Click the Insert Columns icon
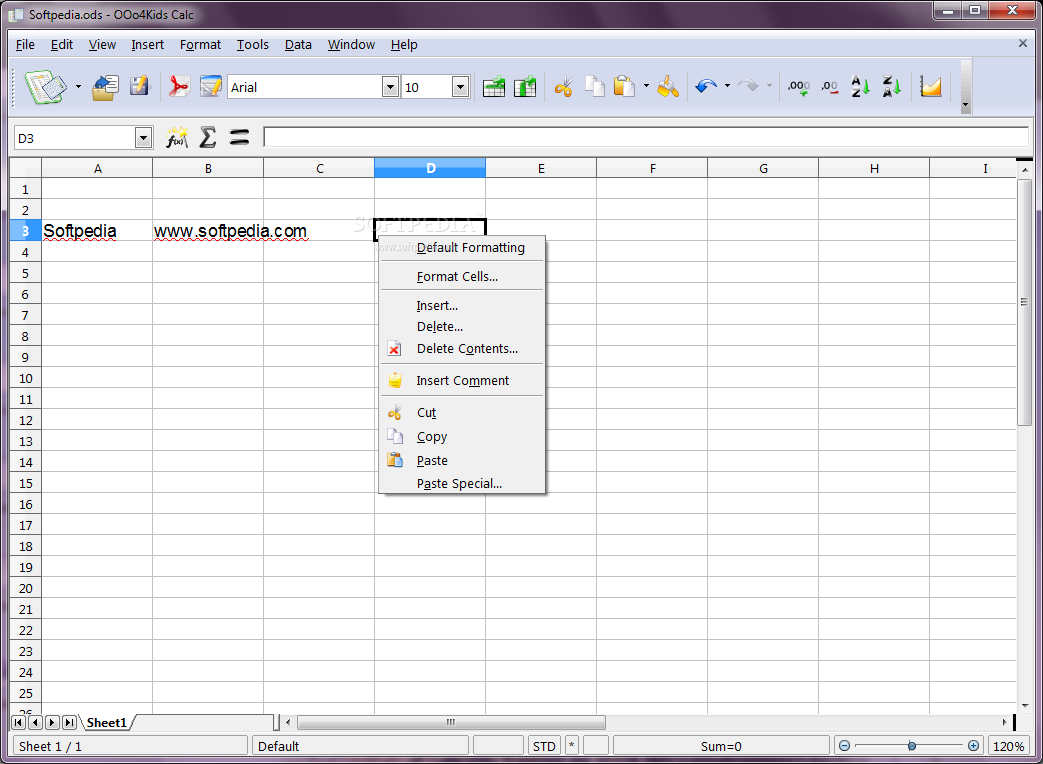Viewport: 1043px width, 764px height. [525, 87]
